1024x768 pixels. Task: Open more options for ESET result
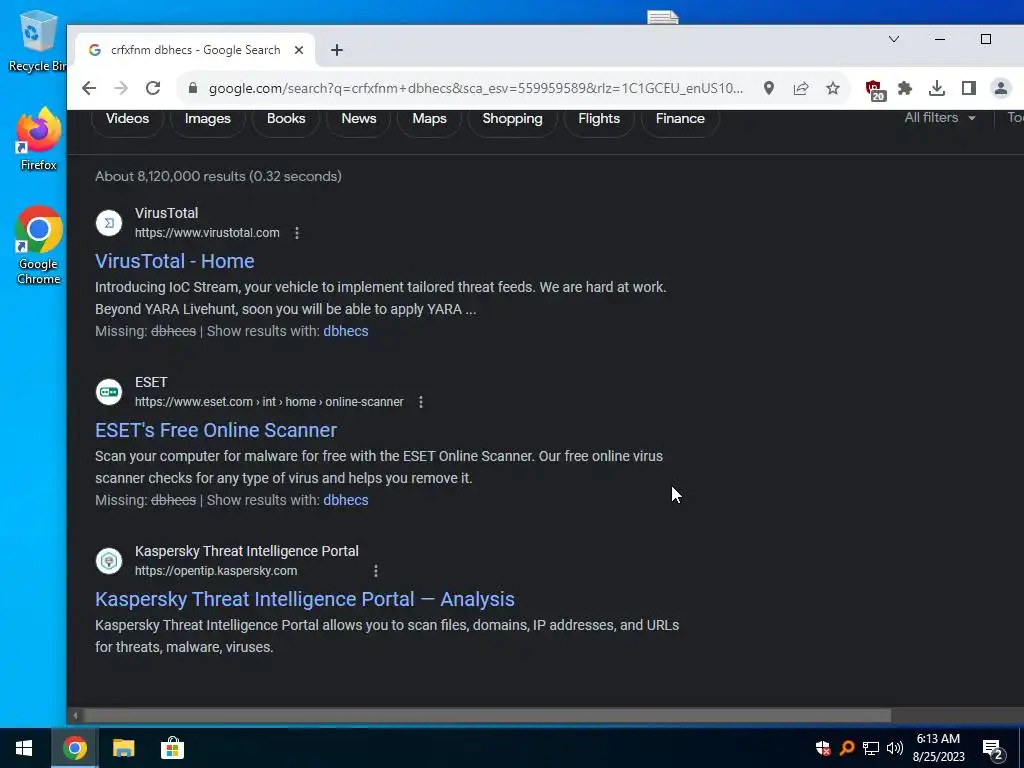click(421, 402)
